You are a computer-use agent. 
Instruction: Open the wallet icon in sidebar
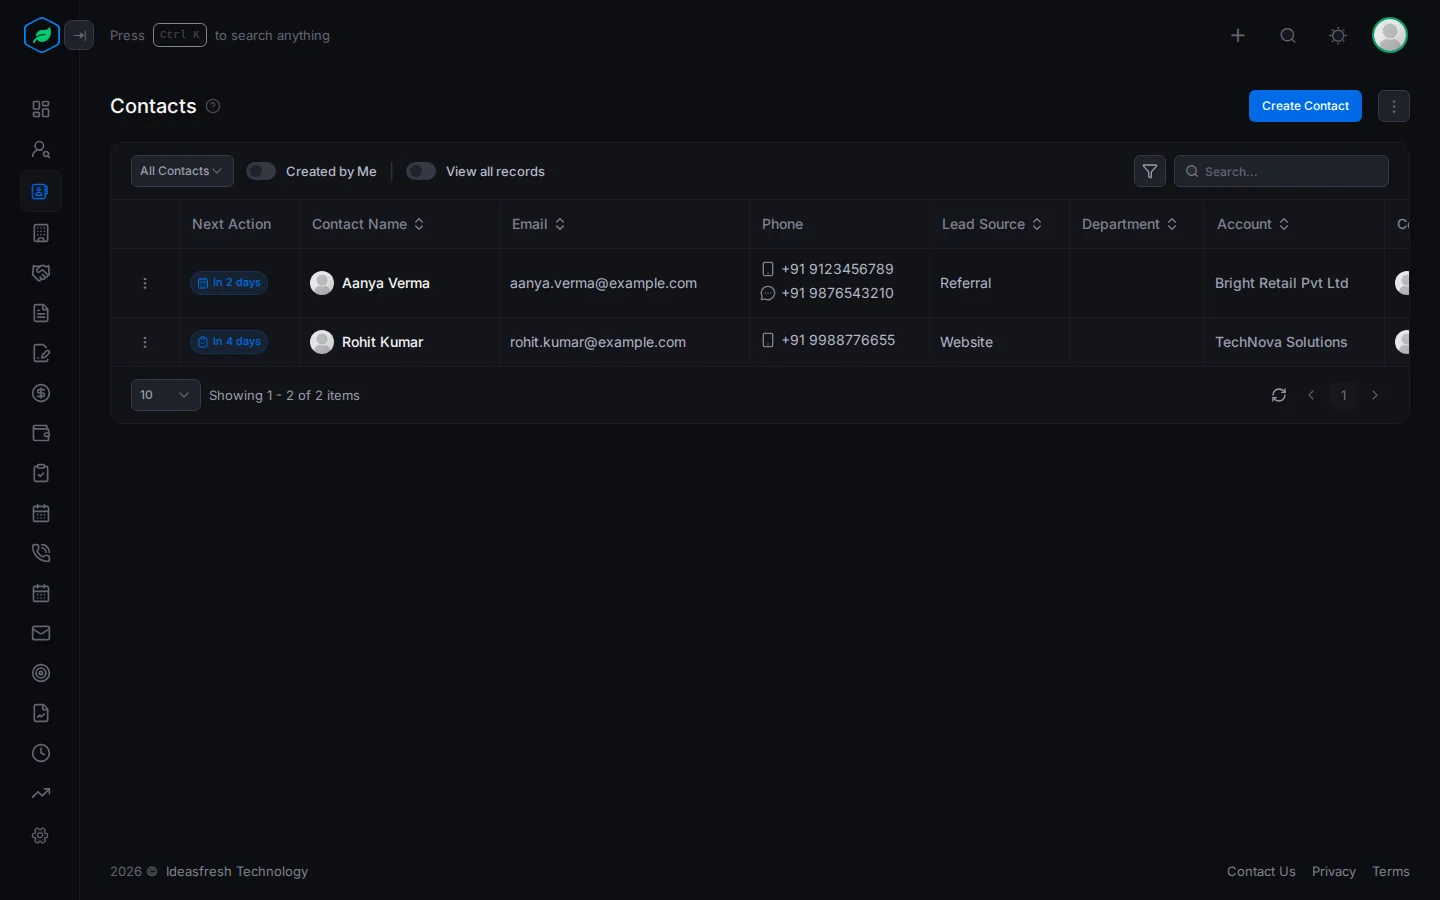[x=41, y=433]
